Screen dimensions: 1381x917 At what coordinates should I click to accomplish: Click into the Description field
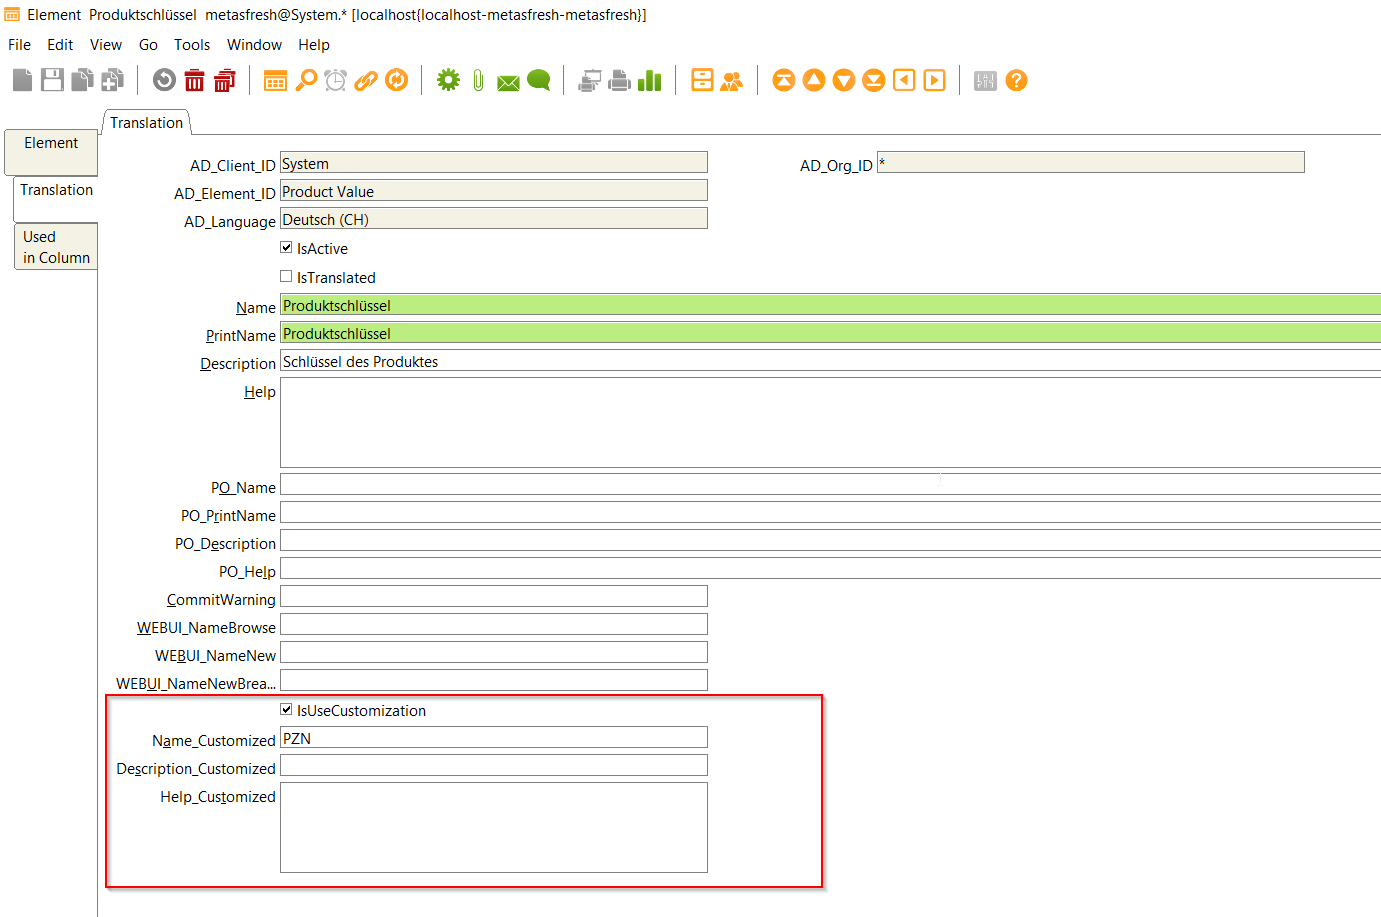(830, 361)
